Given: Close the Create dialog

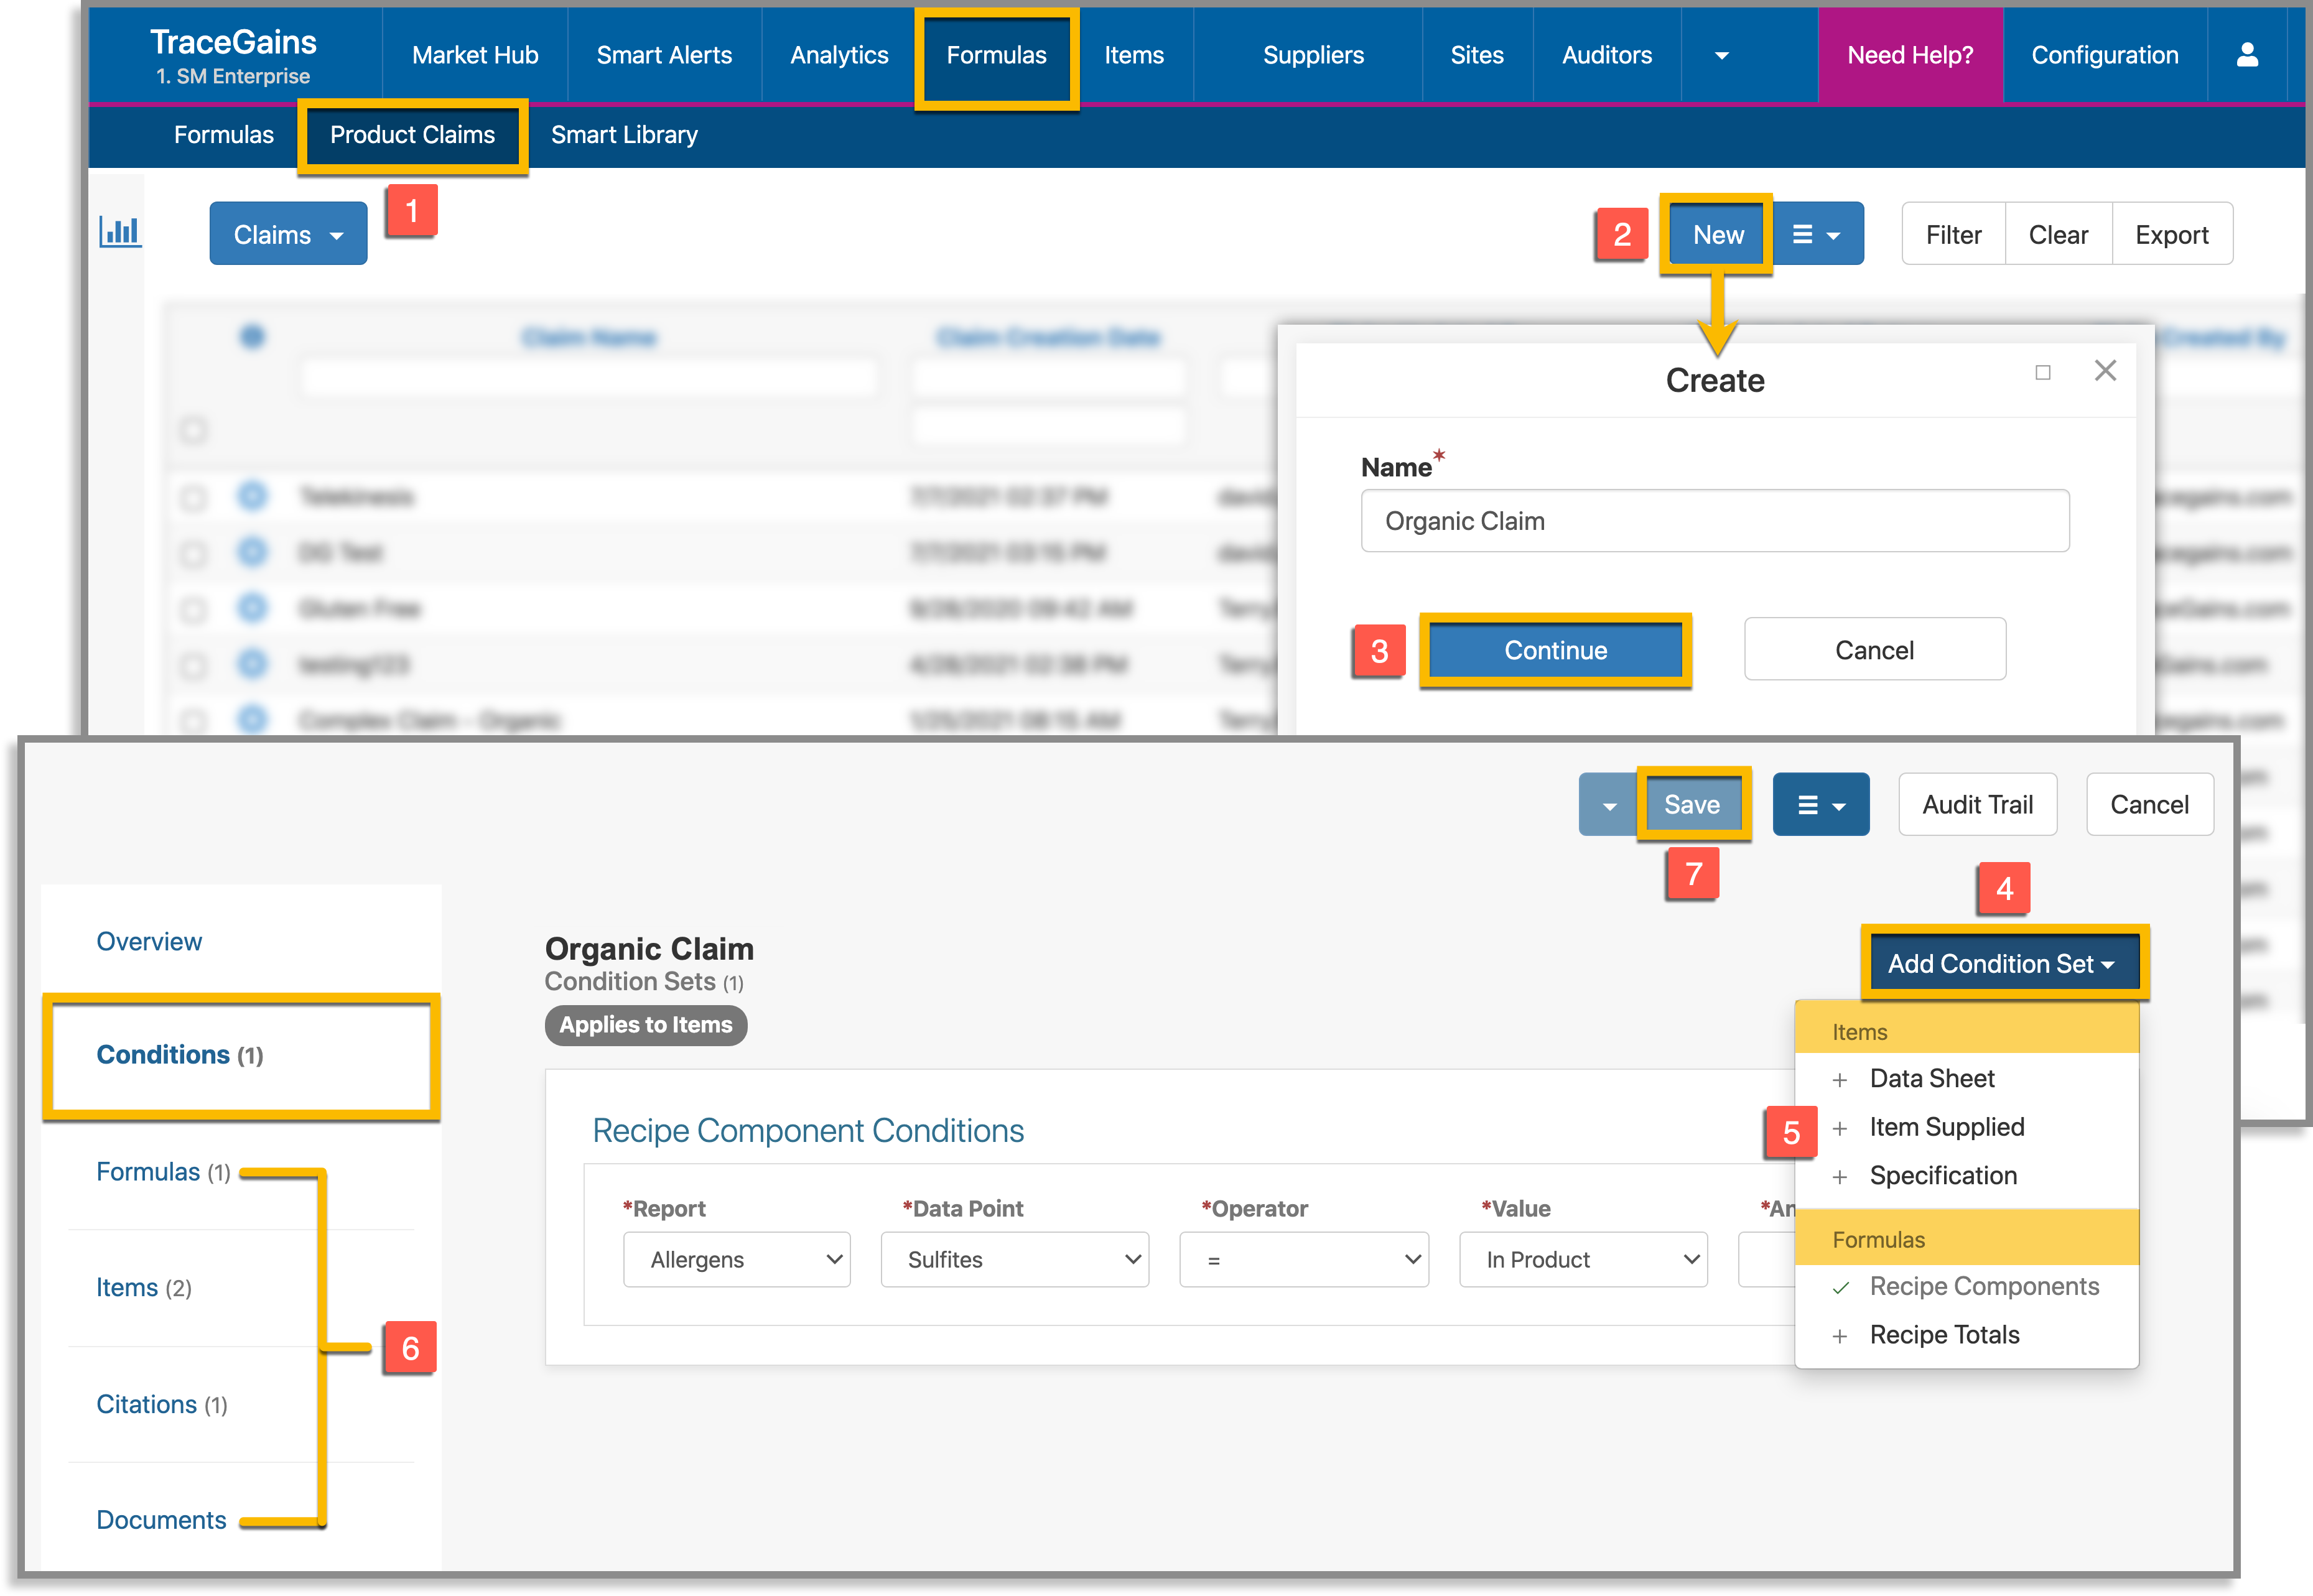Looking at the screenshot, I should 2105,371.
